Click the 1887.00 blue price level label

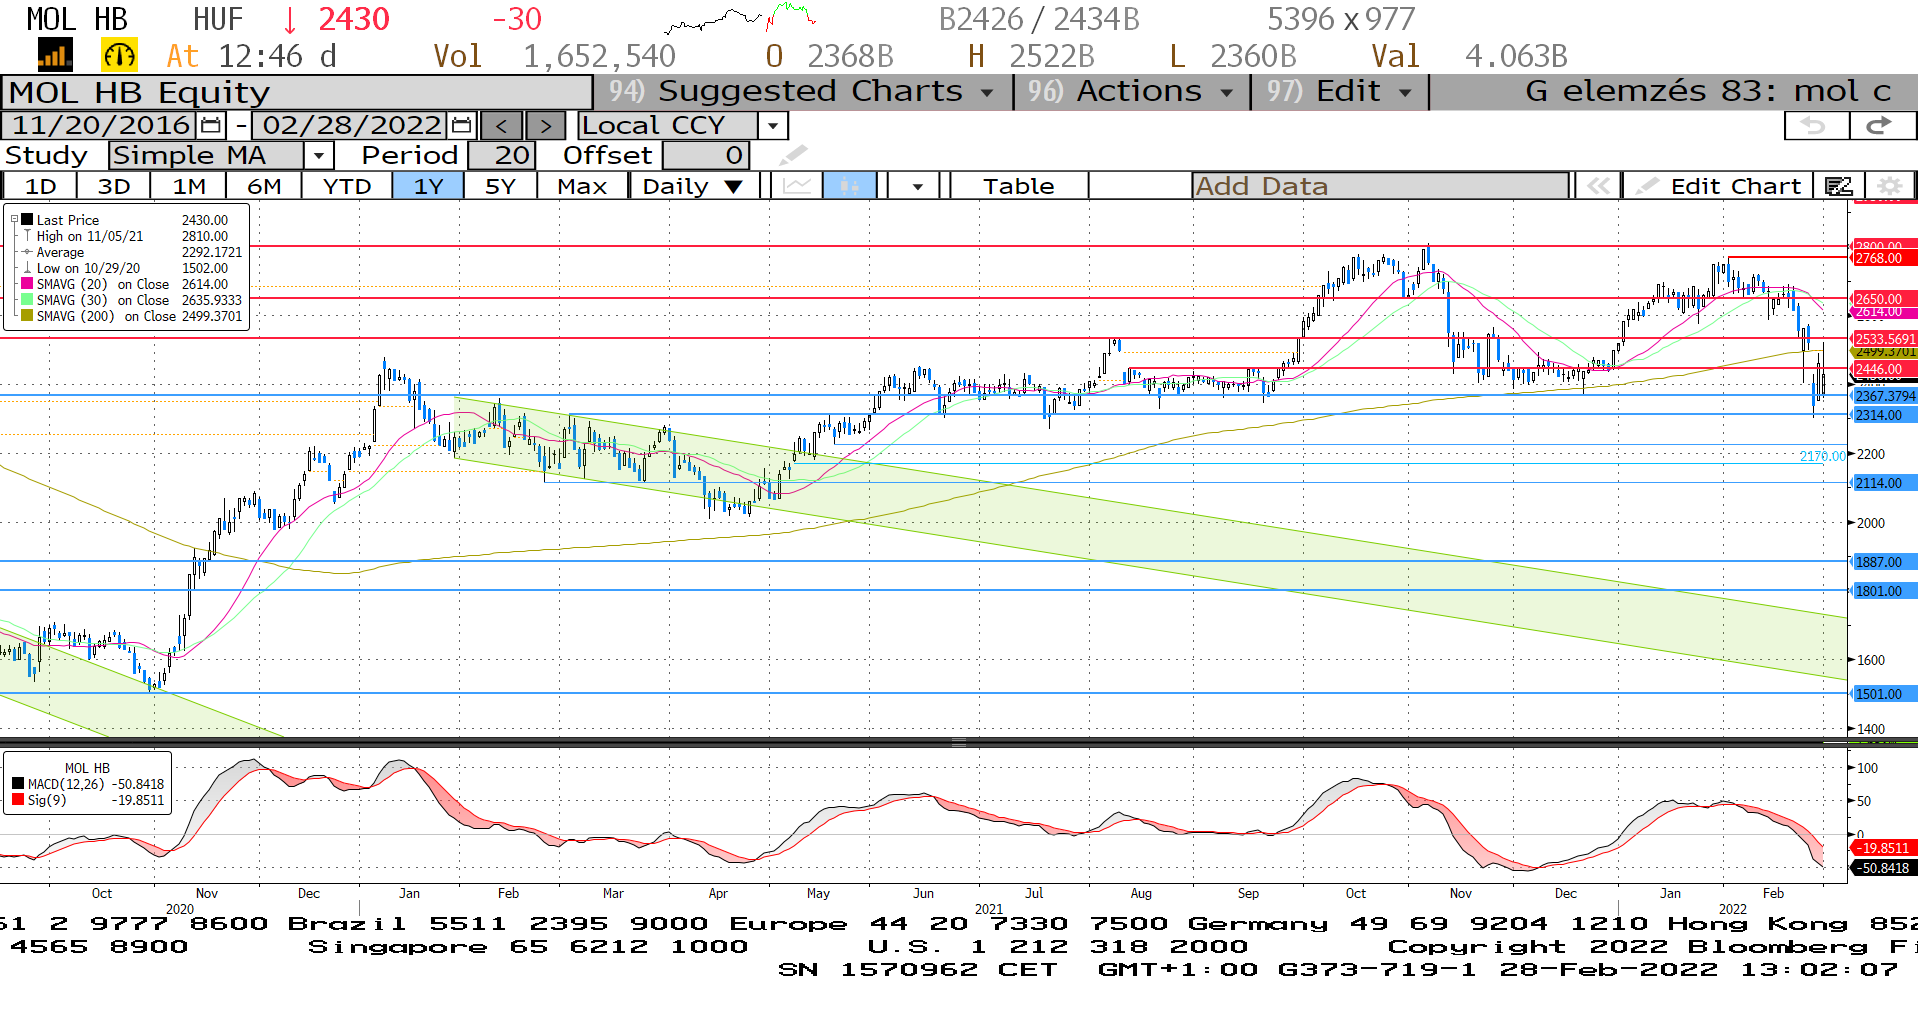(x=1884, y=562)
